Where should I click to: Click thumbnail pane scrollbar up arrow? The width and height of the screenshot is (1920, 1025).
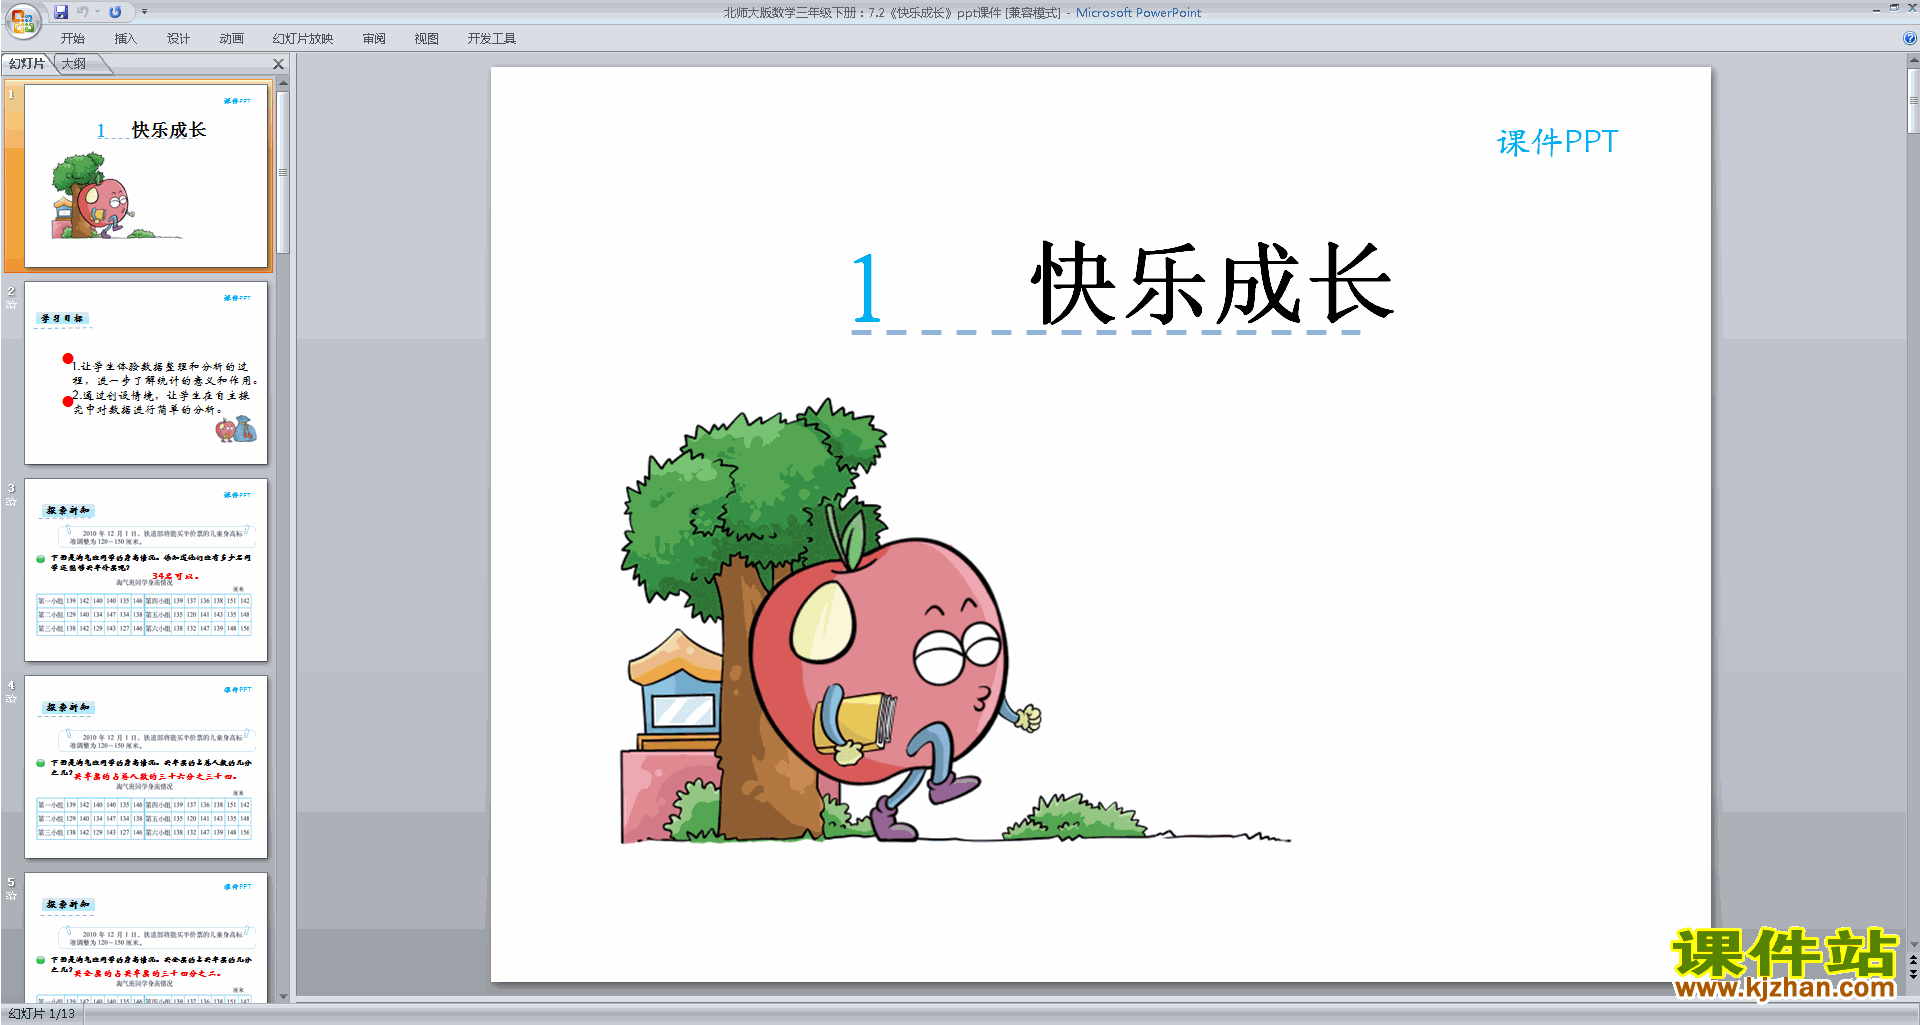[283, 83]
